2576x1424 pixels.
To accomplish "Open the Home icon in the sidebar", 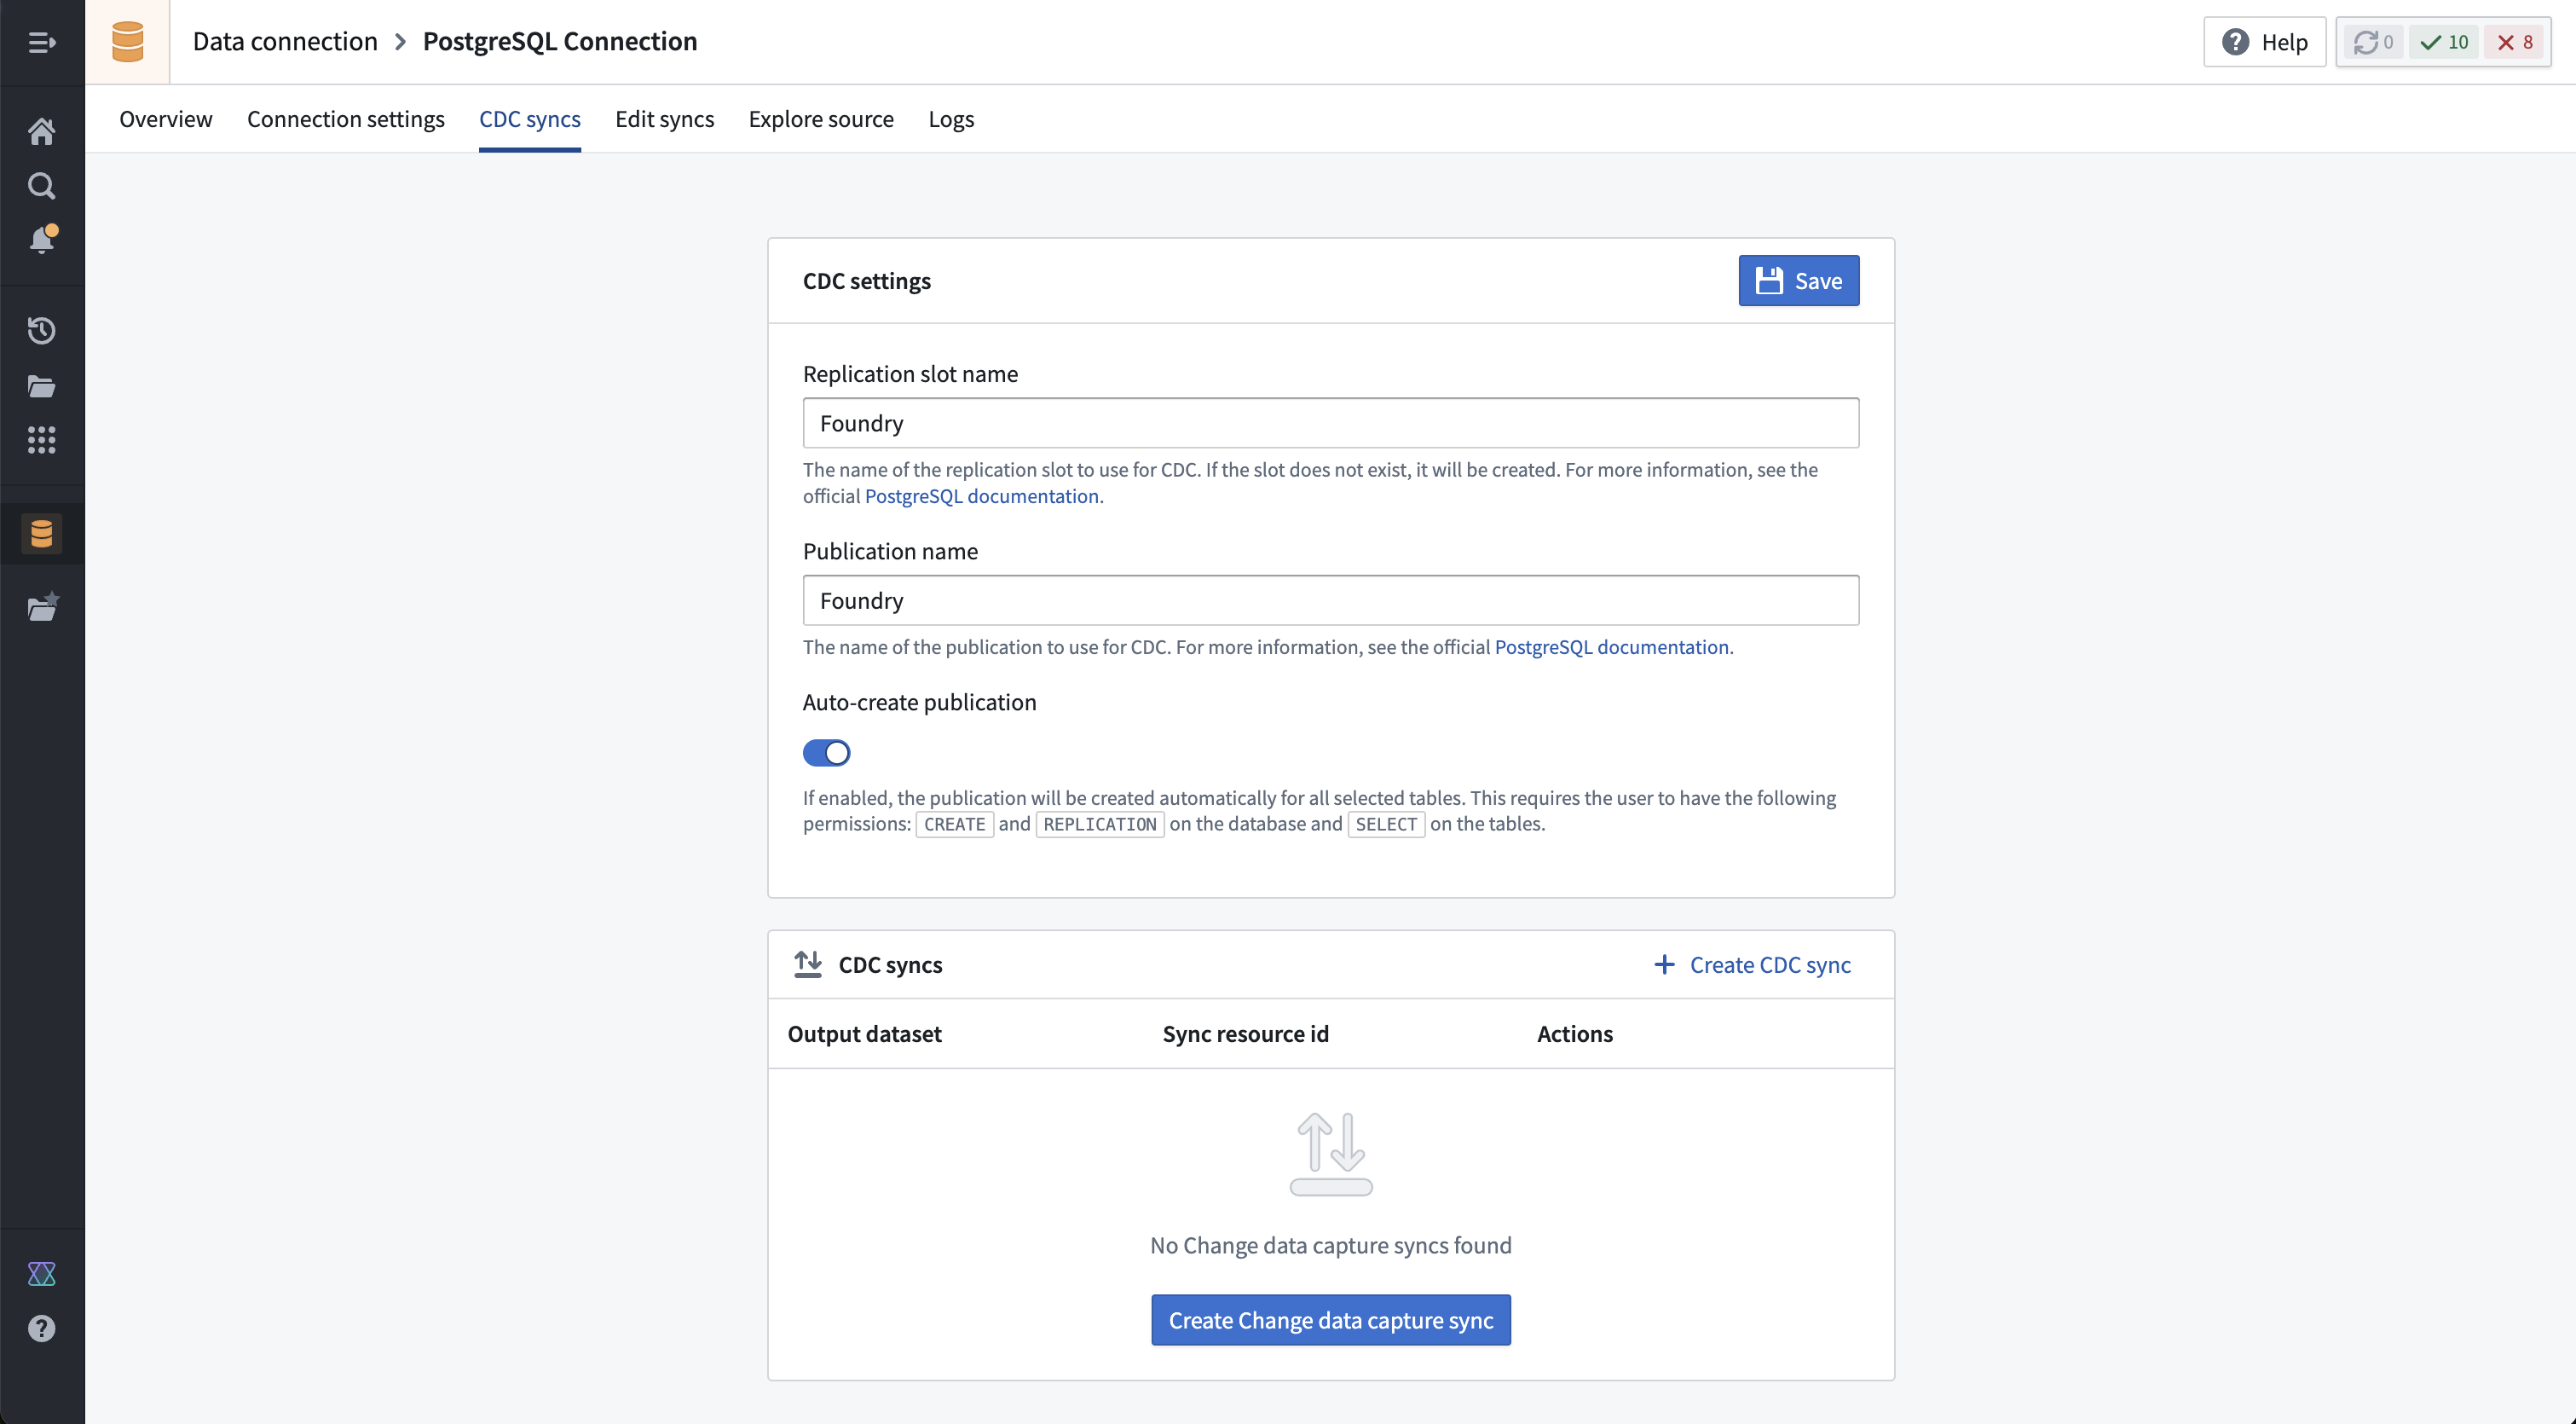I will coord(41,131).
